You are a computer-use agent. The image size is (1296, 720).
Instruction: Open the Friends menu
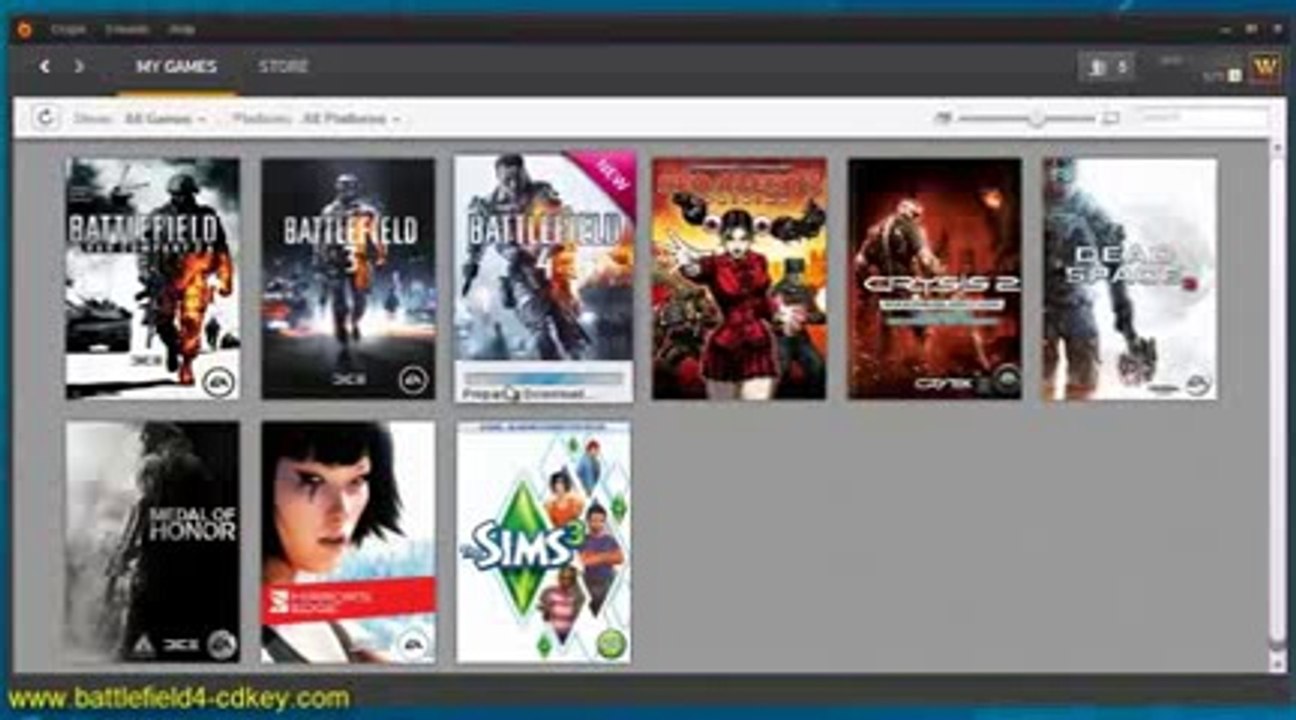pos(126,29)
